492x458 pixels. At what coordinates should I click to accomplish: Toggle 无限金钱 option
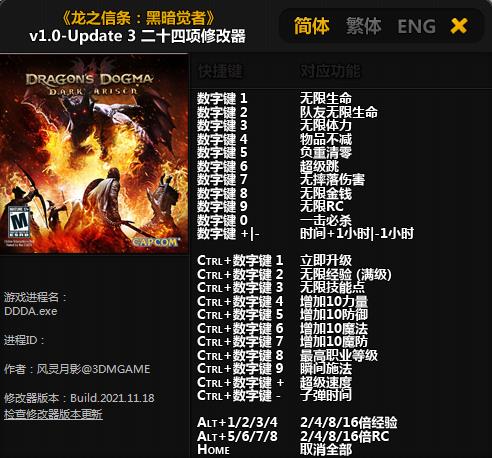tap(326, 193)
